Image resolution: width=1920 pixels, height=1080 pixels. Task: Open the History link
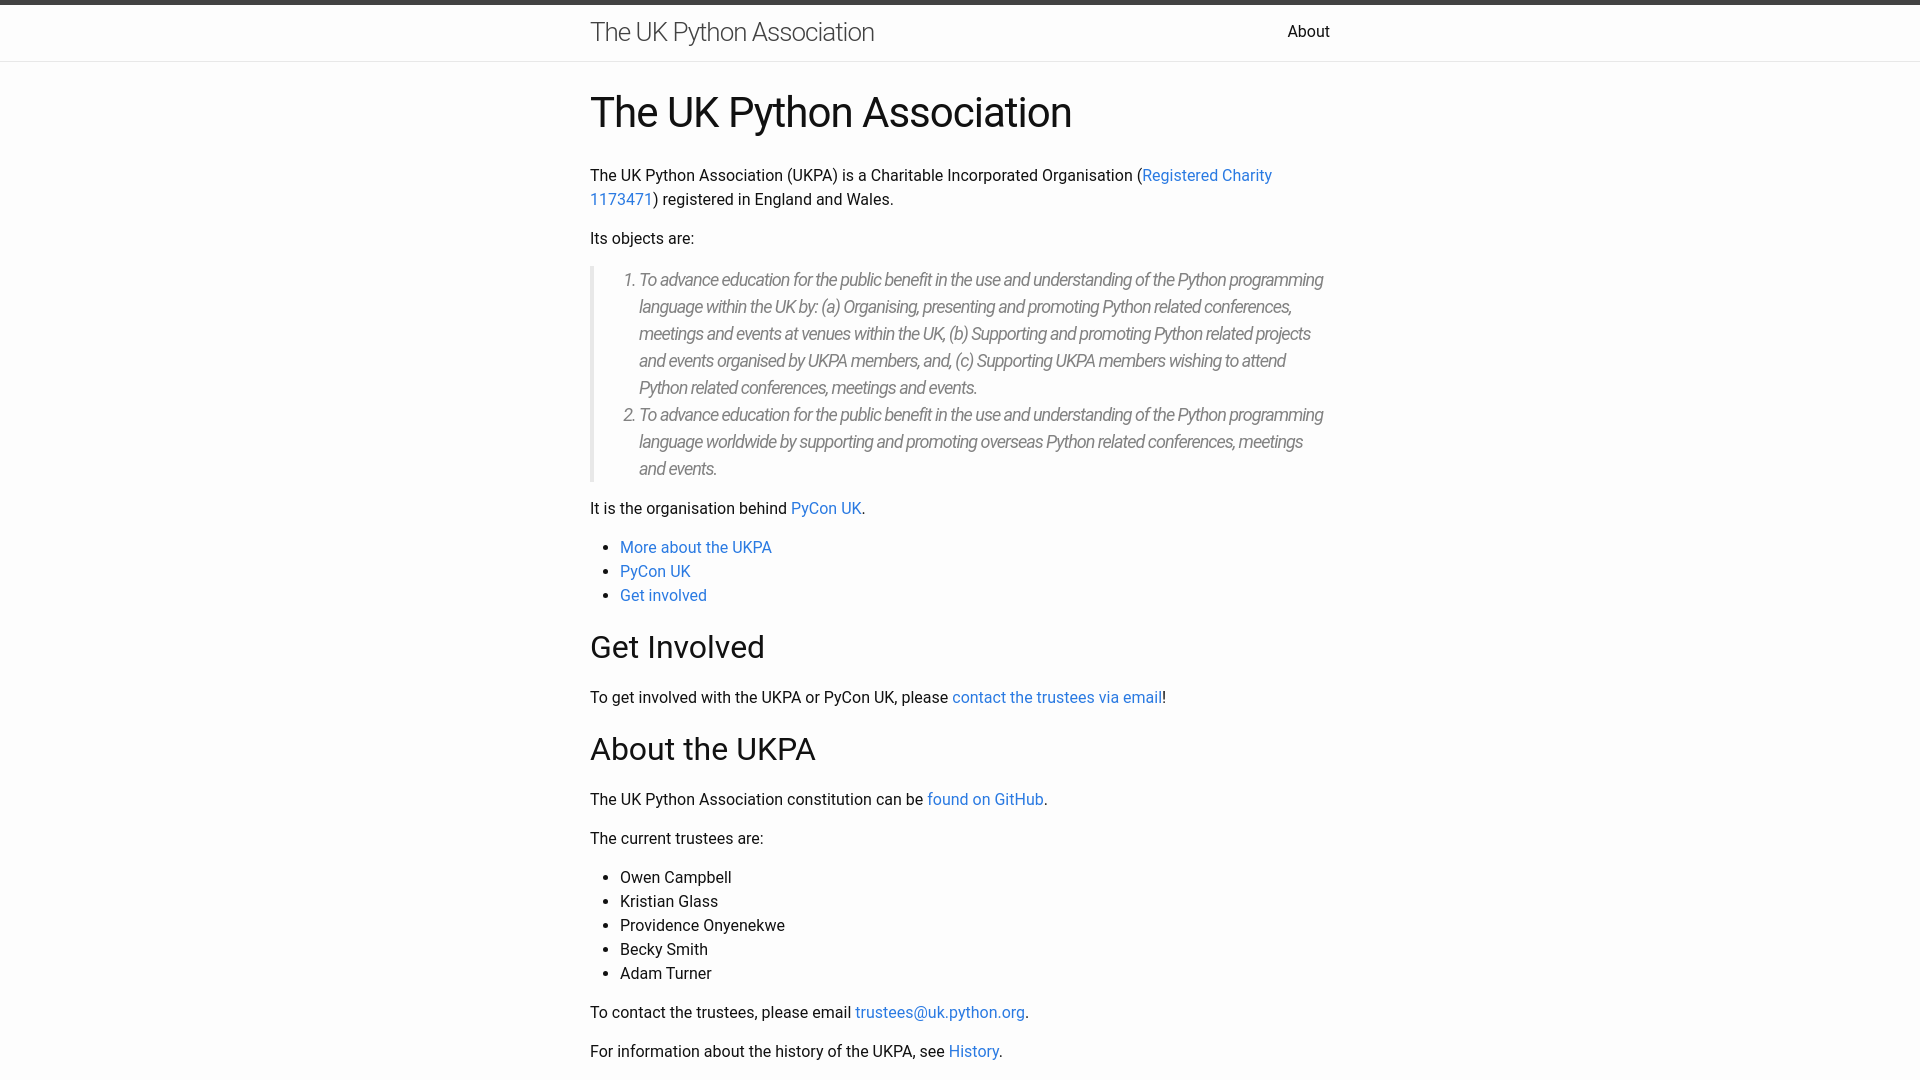pyautogui.click(x=973, y=1051)
